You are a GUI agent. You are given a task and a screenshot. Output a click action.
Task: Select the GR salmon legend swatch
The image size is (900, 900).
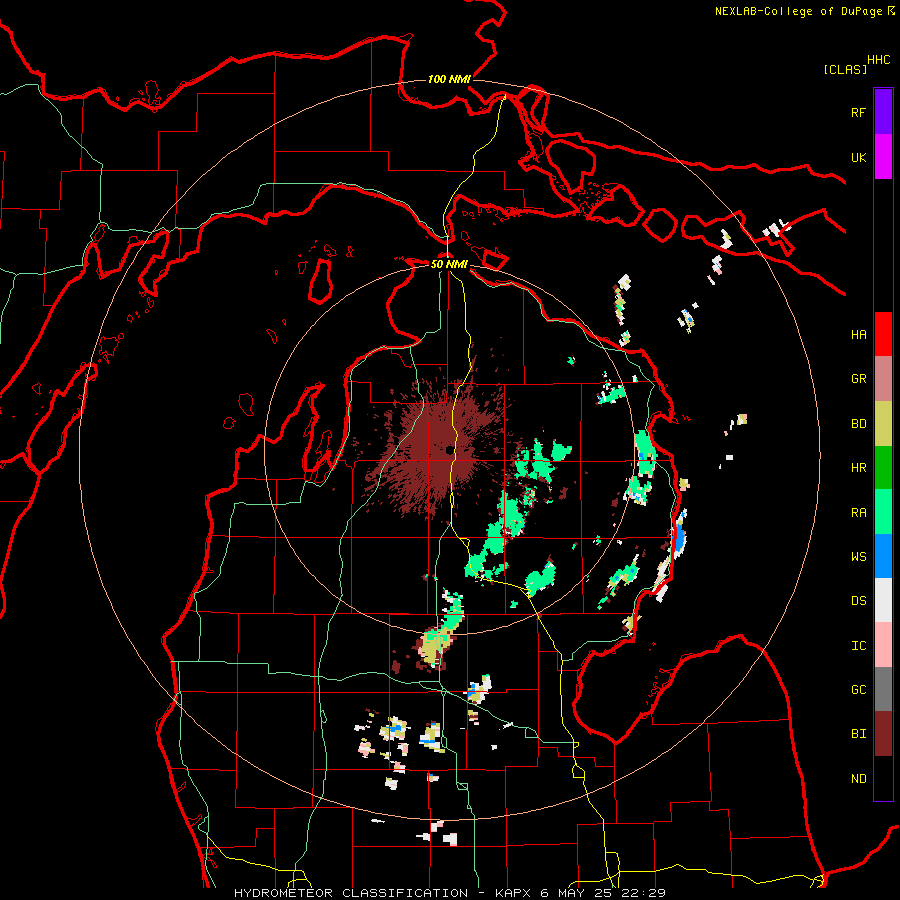pyautogui.click(x=883, y=379)
